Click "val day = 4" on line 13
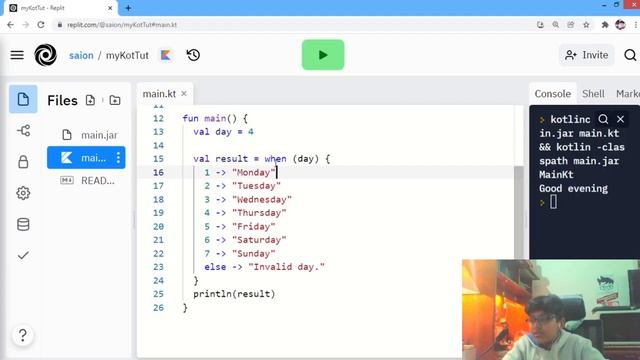Viewport: 640px width, 360px height. coord(223,132)
